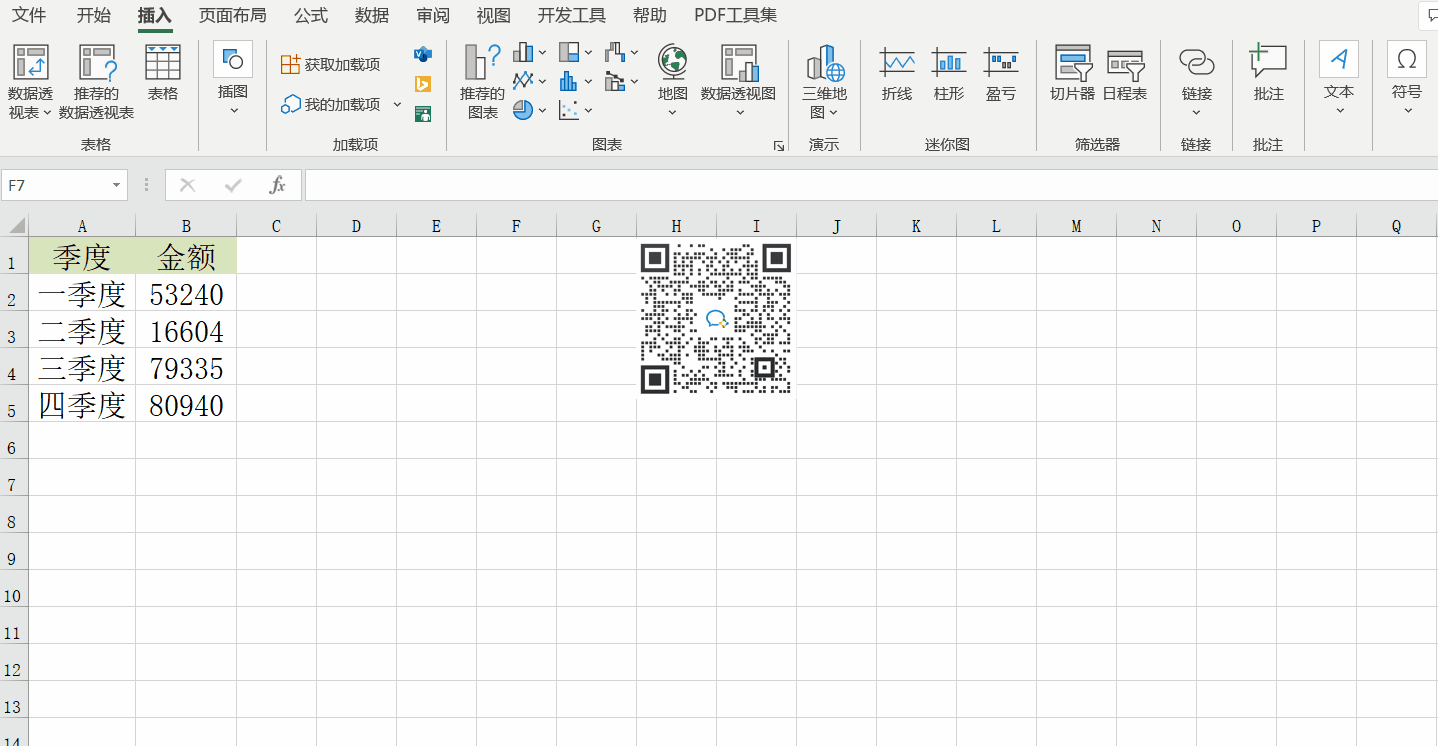Click the formula bar input field
The image size is (1438, 746).
click(x=871, y=185)
